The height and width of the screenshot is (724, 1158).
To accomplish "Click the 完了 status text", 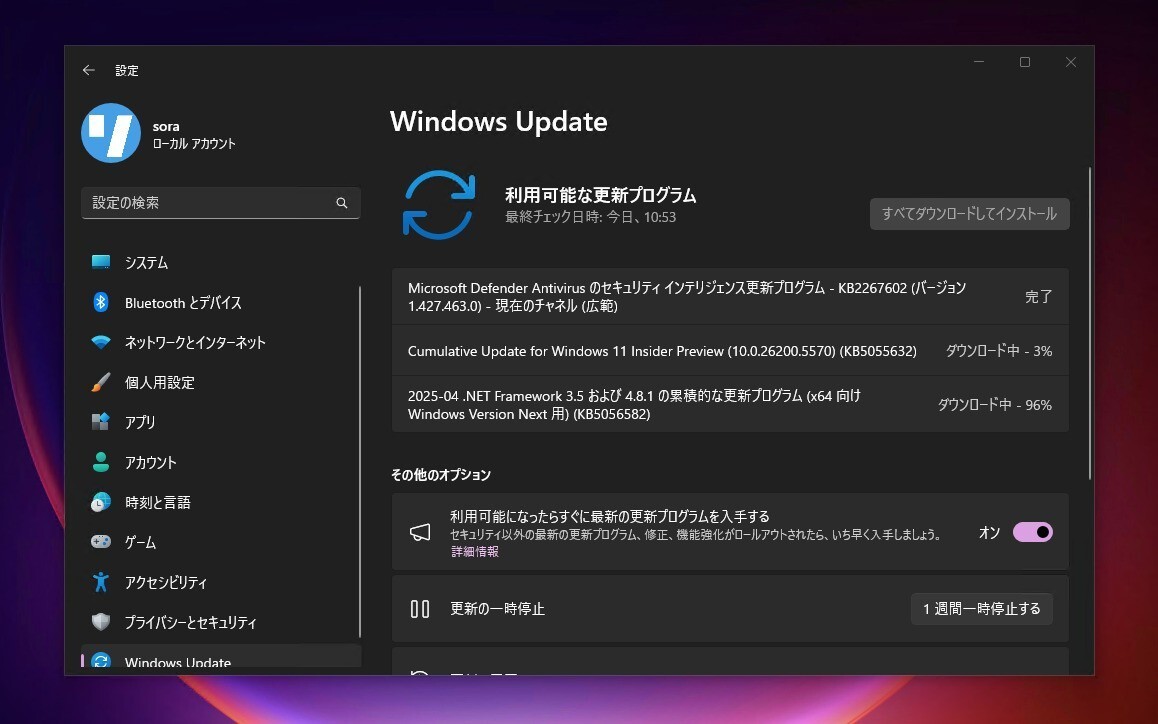I will (1038, 296).
